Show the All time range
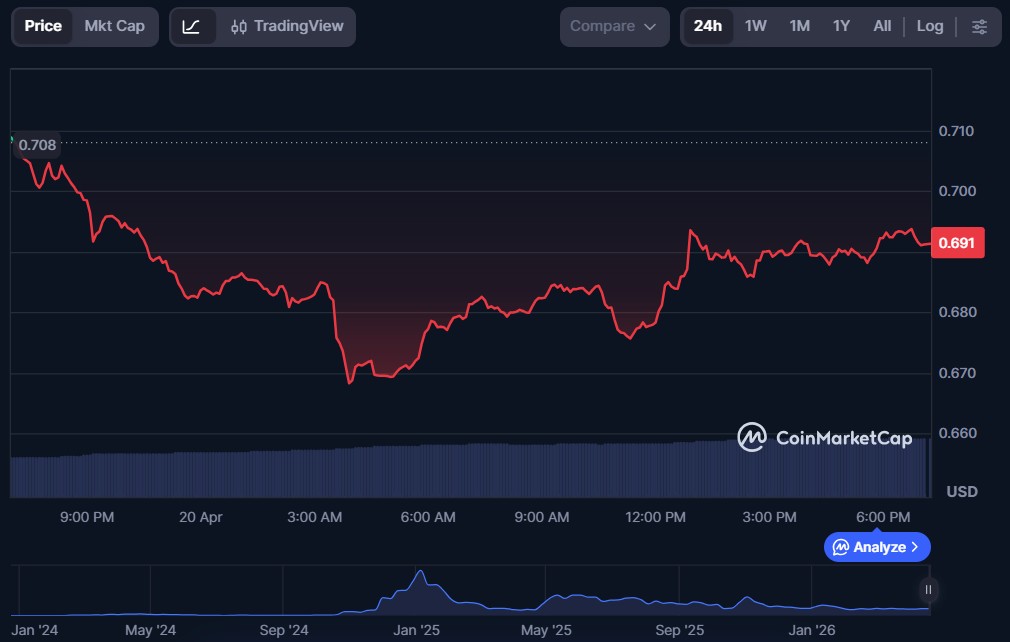Viewport: 1010px width, 642px height. point(881,26)
